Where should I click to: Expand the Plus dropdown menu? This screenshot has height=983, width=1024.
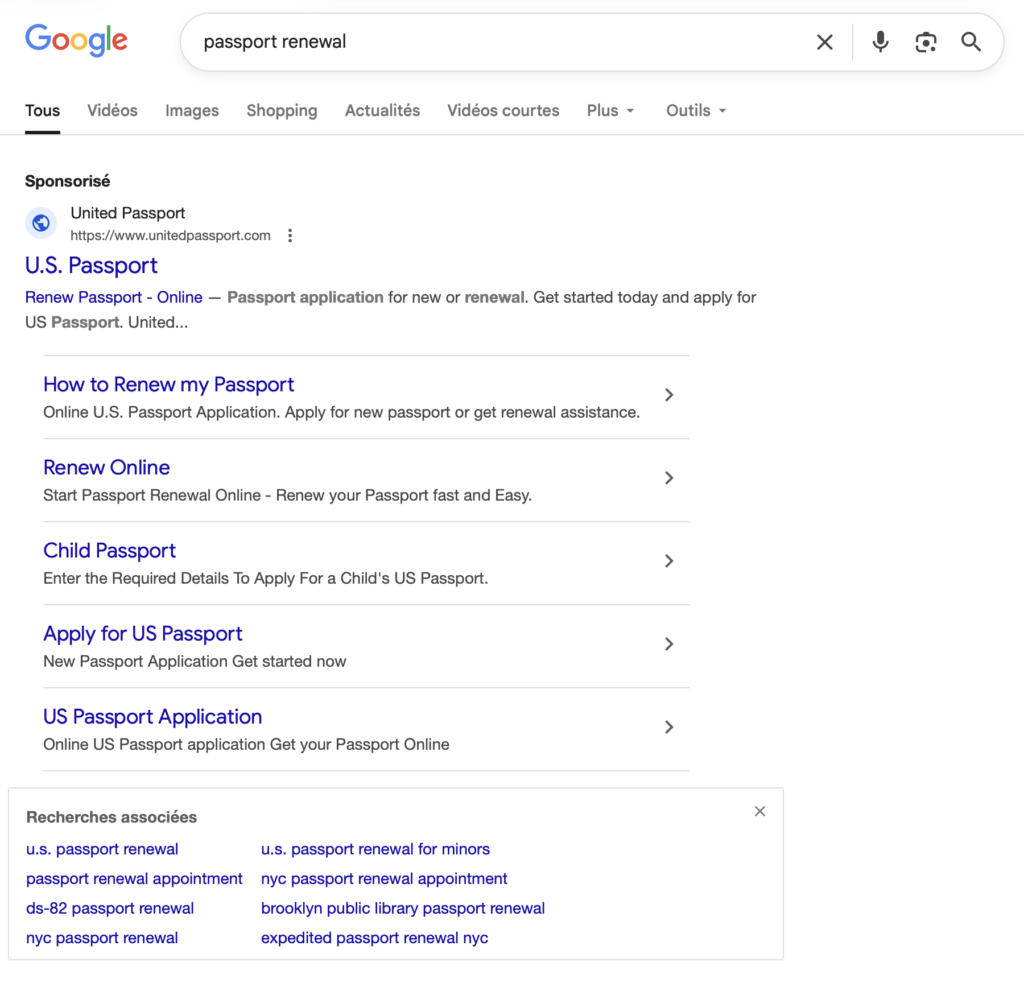tap(611, 111)
